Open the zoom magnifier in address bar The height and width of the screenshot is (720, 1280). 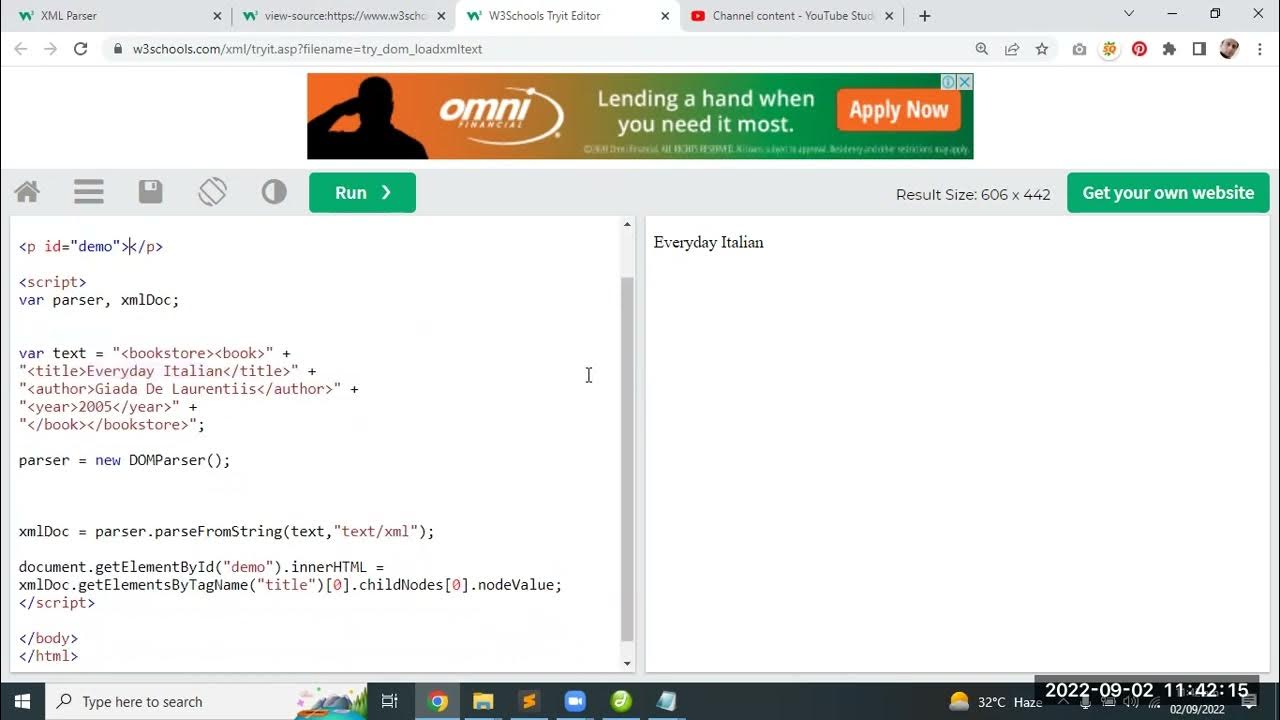click(x=982, y=49)
